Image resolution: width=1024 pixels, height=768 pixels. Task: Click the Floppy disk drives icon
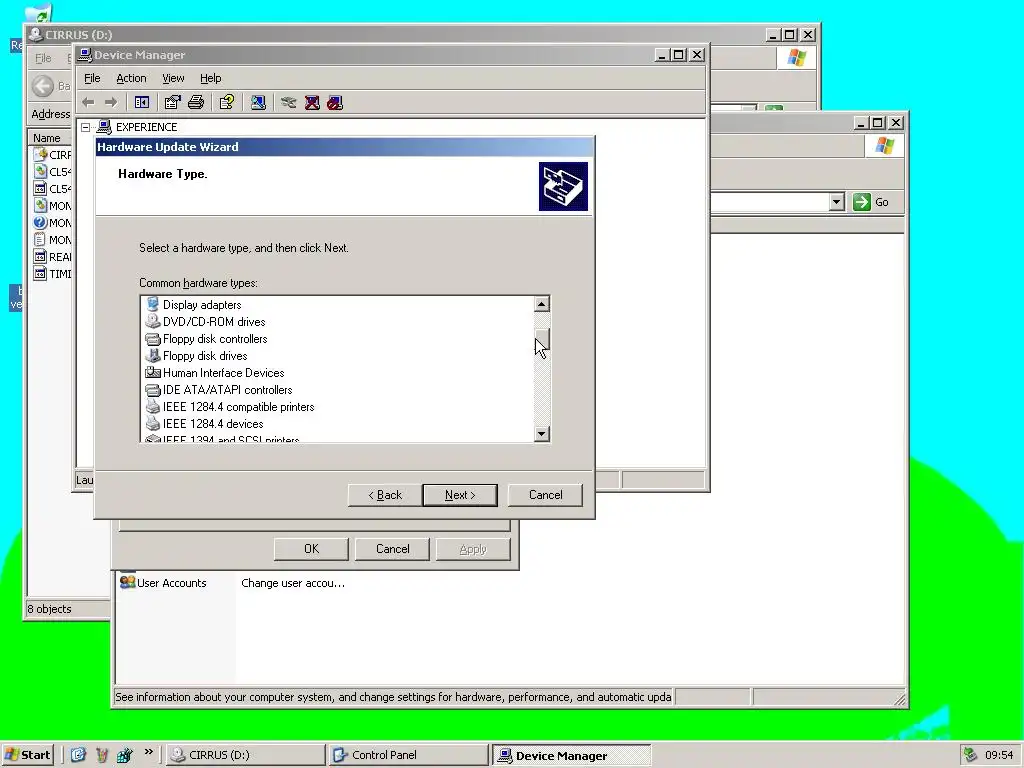tap(153, 355)
